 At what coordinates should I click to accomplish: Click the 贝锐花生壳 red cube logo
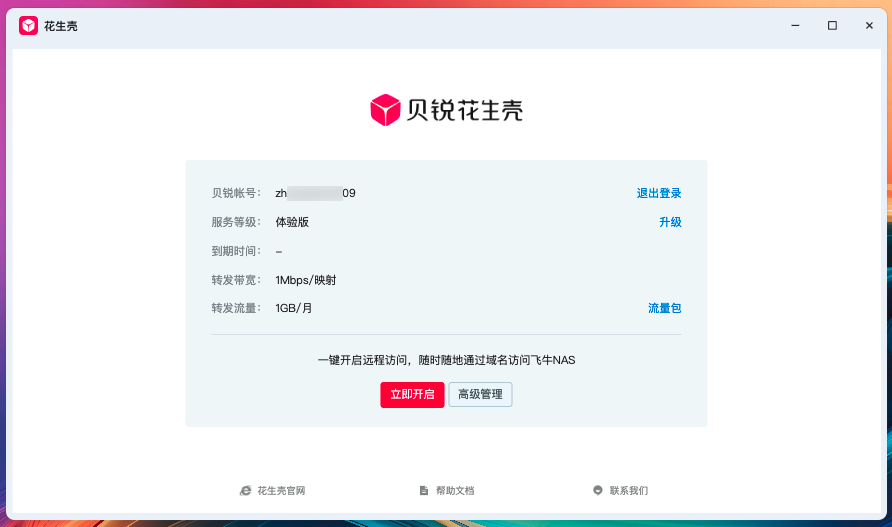click(385, 110)
